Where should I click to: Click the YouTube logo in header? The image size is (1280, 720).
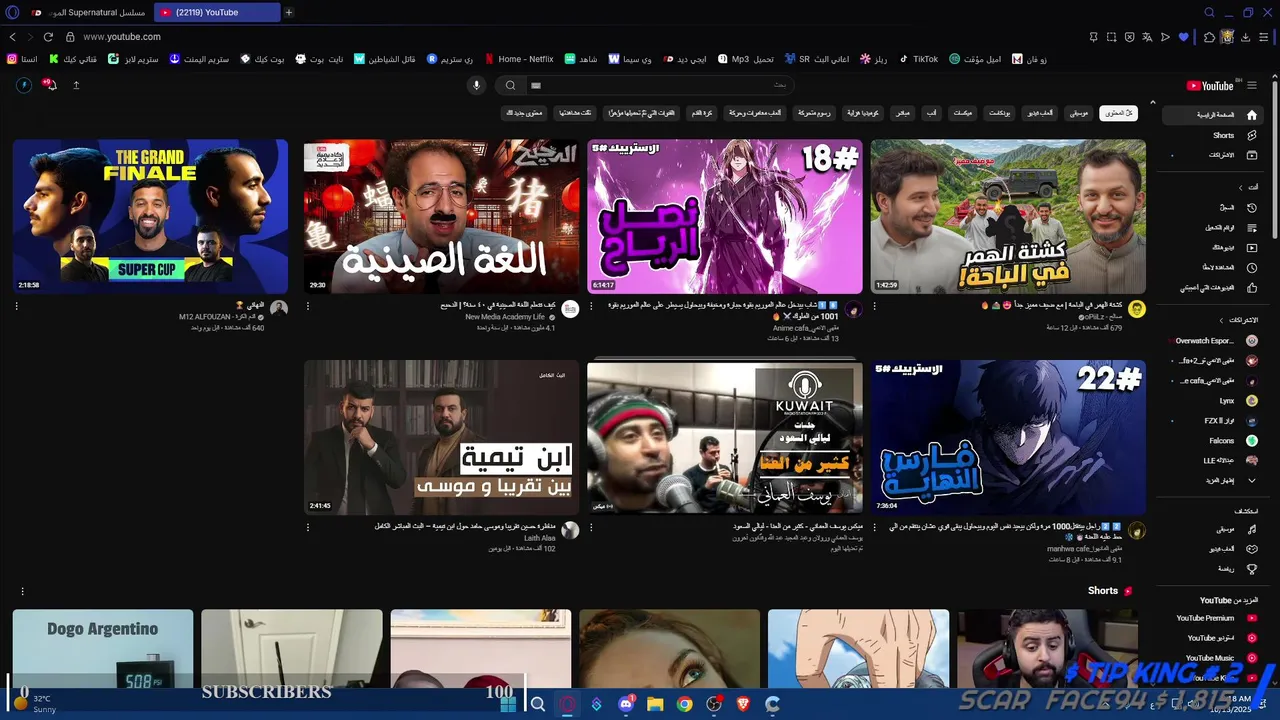click(x=1210, y=86)
